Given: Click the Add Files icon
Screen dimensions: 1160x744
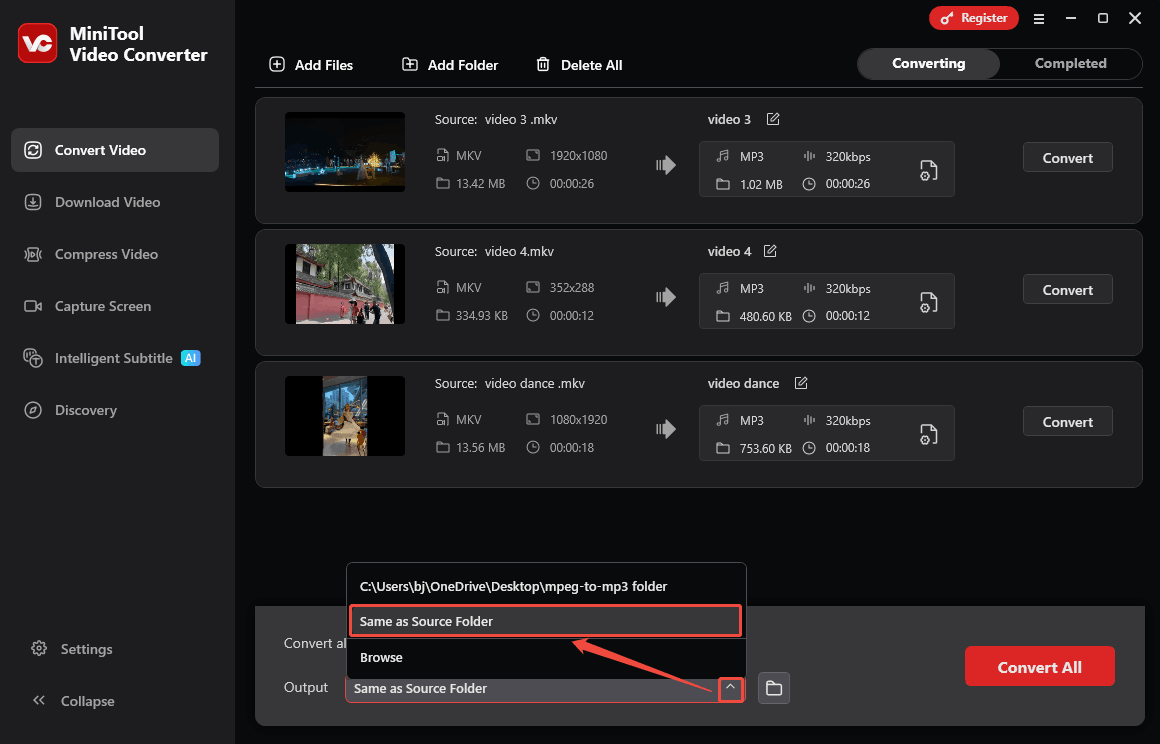Looking at the screenshot, I should point(276,64).
